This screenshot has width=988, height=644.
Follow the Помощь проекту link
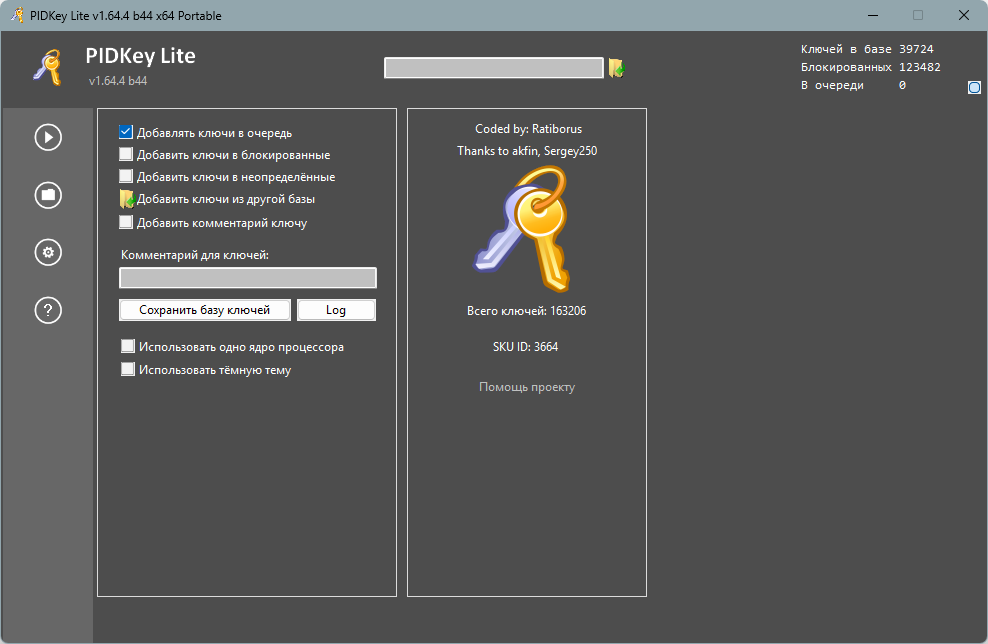[x=527, y=387]
